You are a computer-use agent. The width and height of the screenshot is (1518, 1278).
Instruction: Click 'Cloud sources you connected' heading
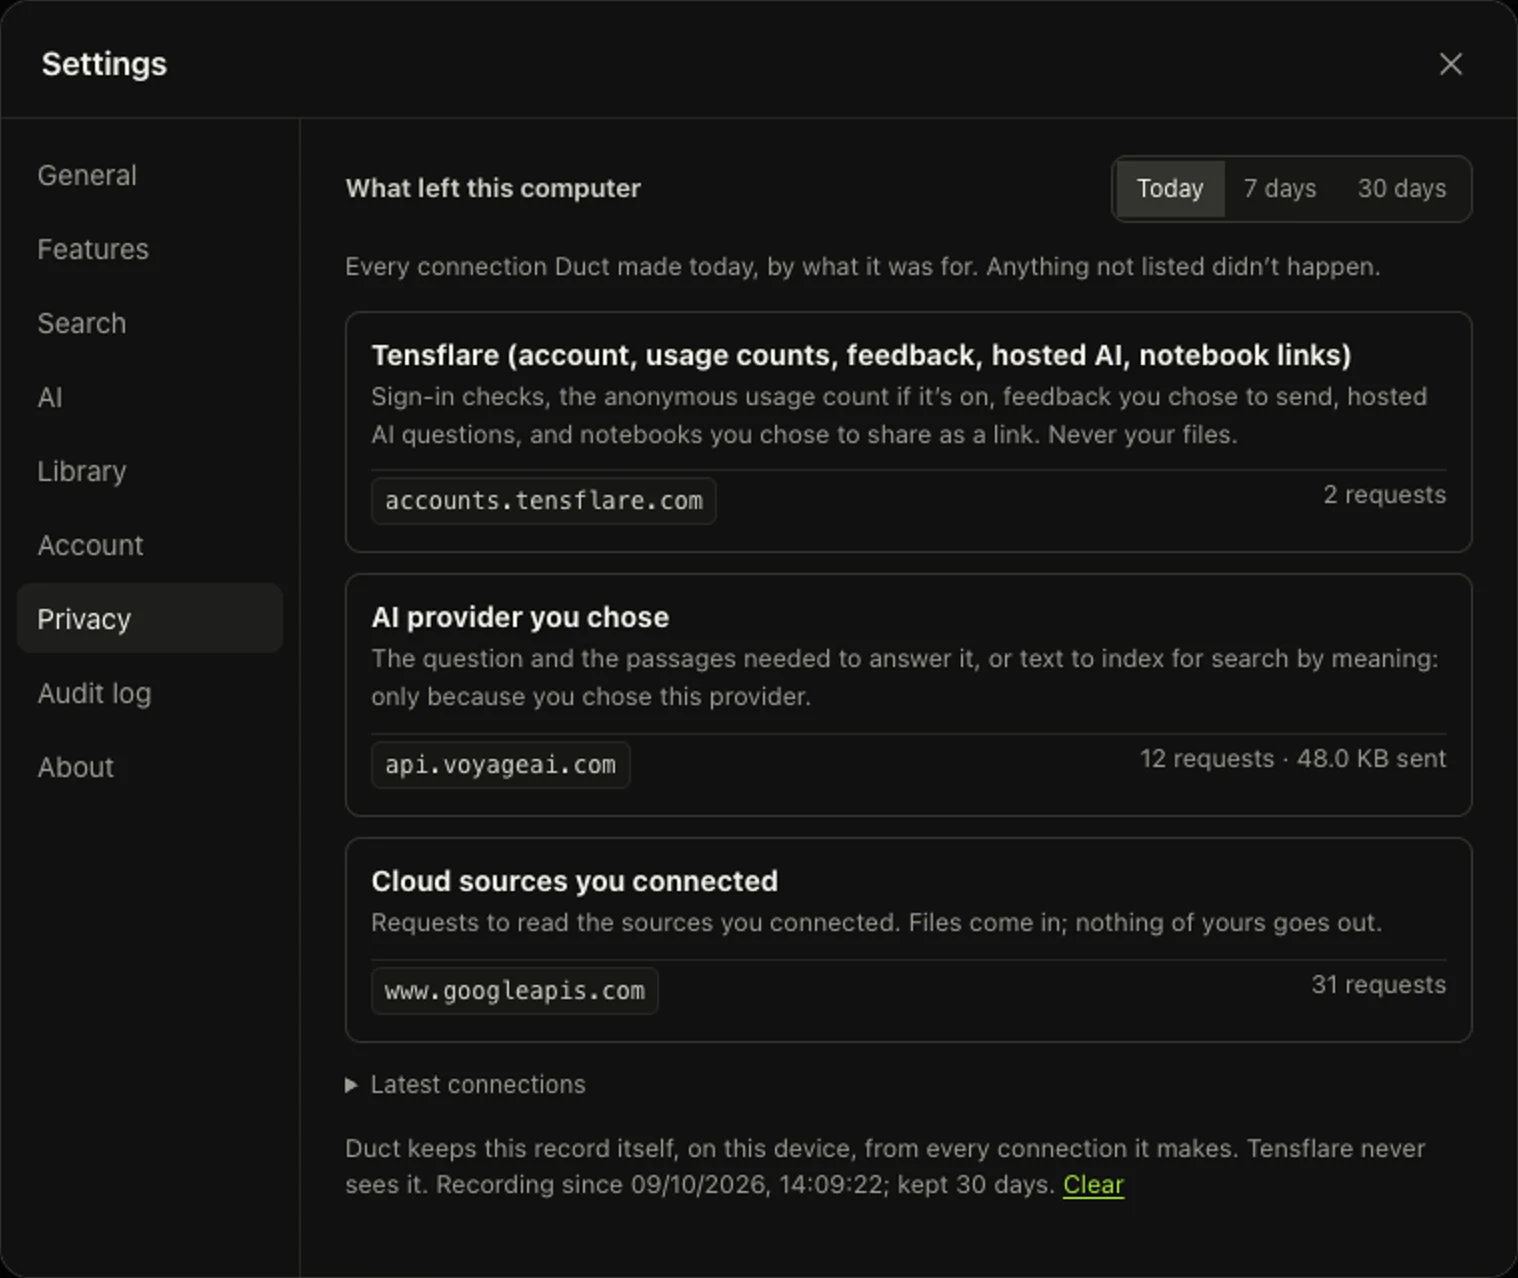click(x=575, y=881)
